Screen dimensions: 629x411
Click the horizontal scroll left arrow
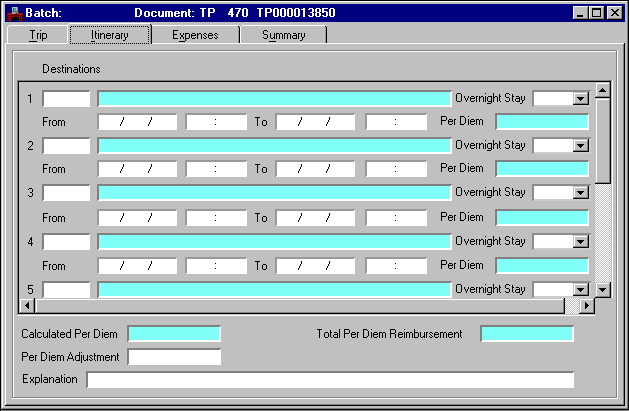[x=27, y=306]
